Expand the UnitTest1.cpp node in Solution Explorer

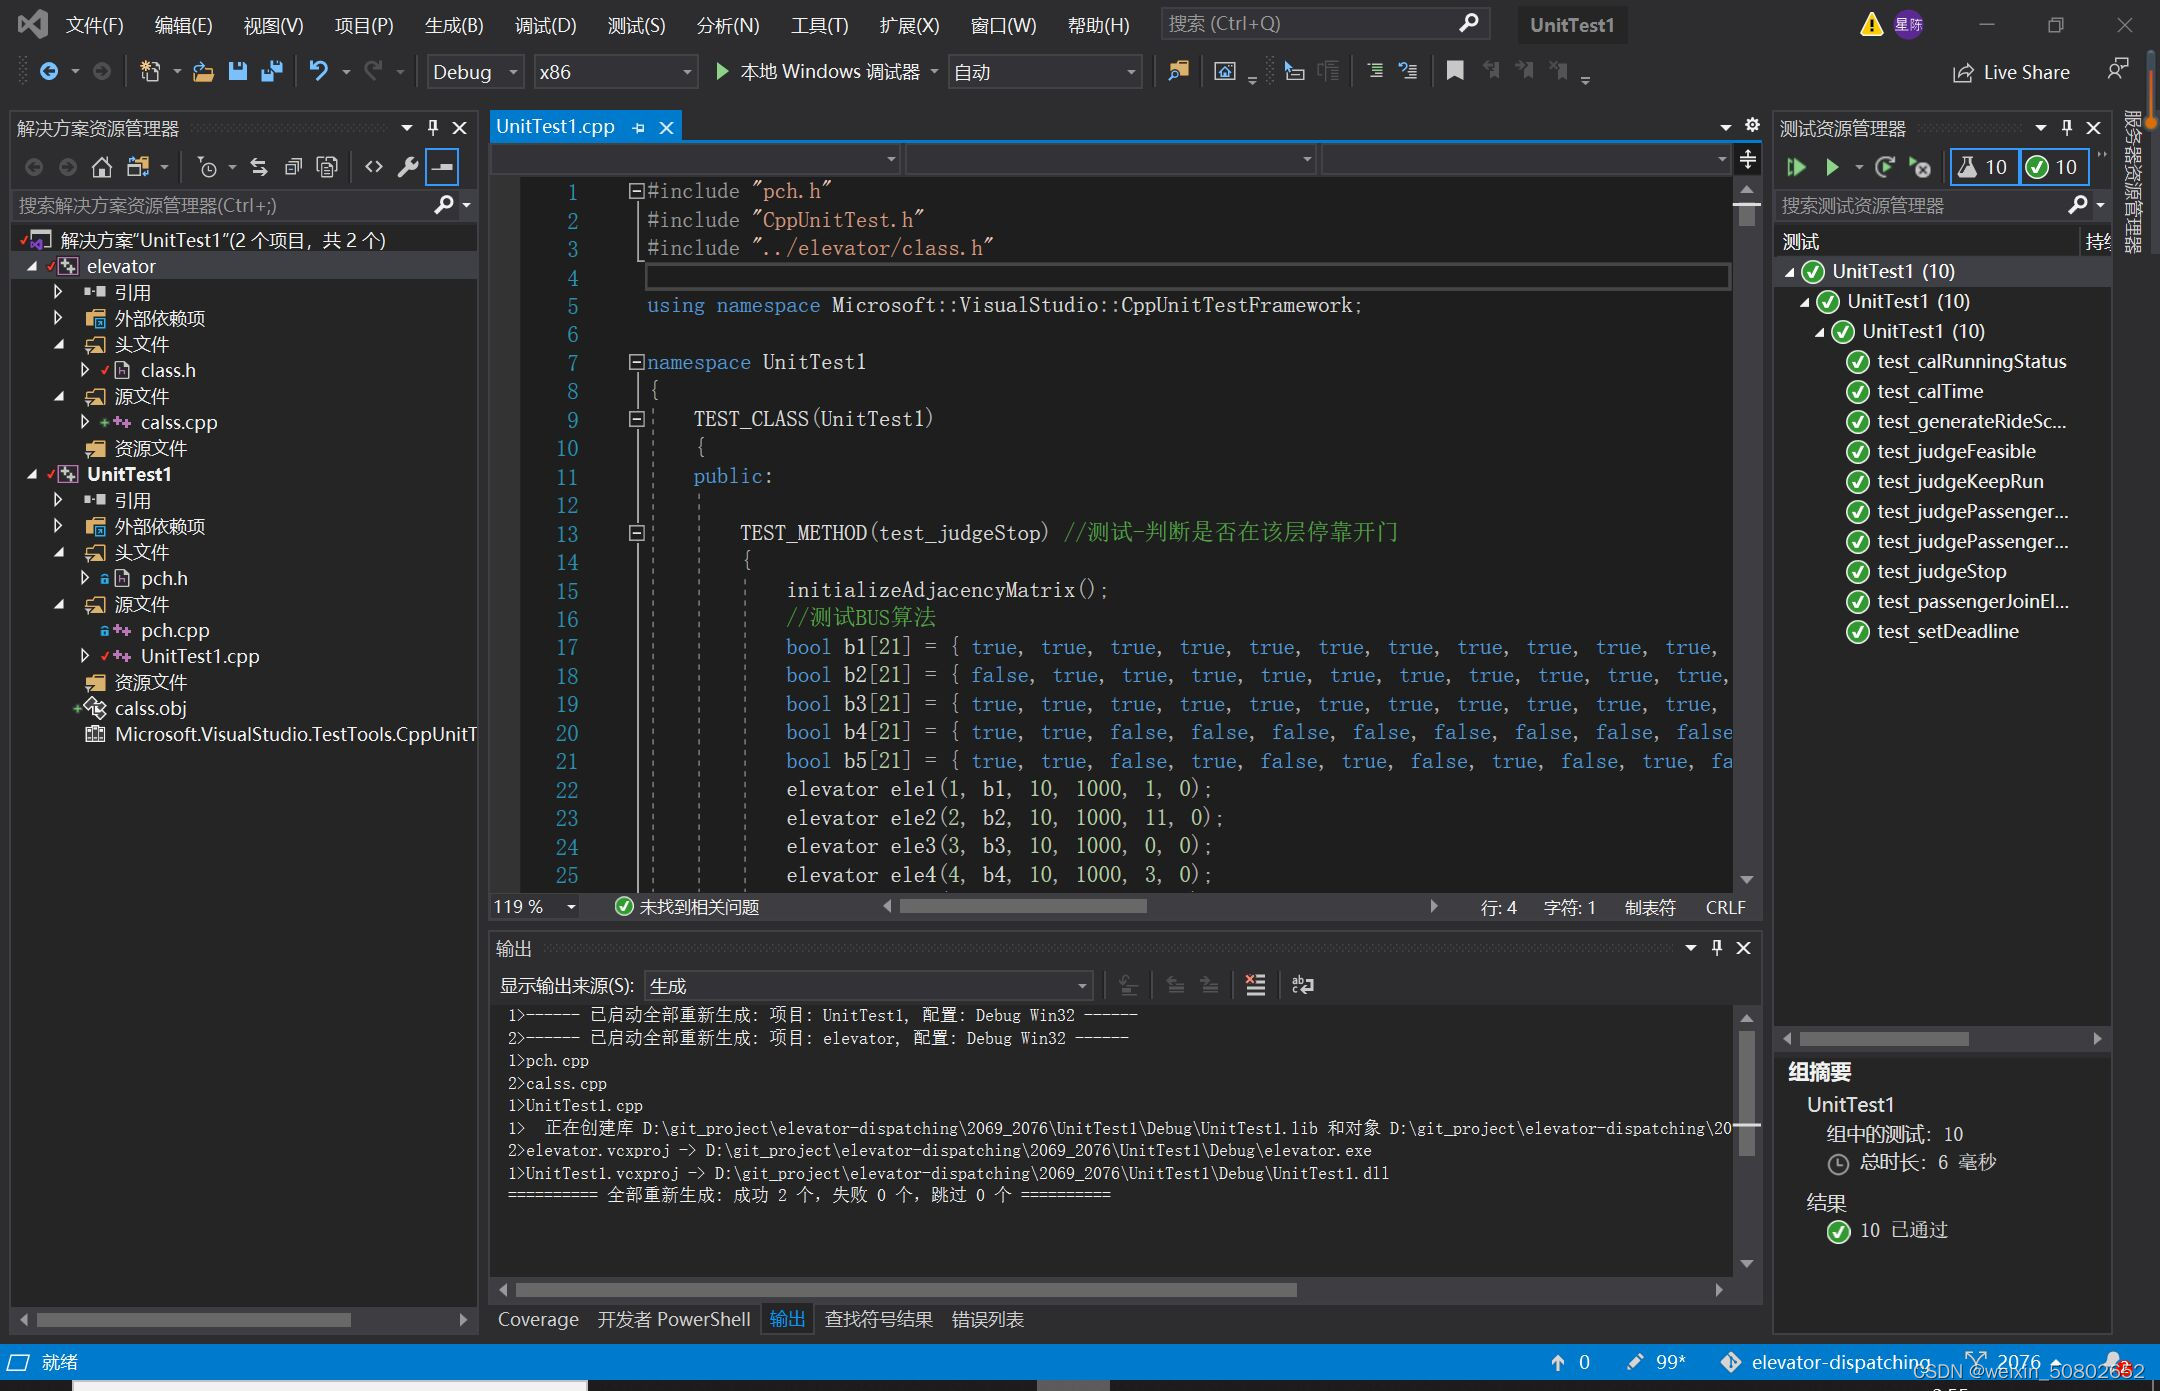click(x=85, y=656)
